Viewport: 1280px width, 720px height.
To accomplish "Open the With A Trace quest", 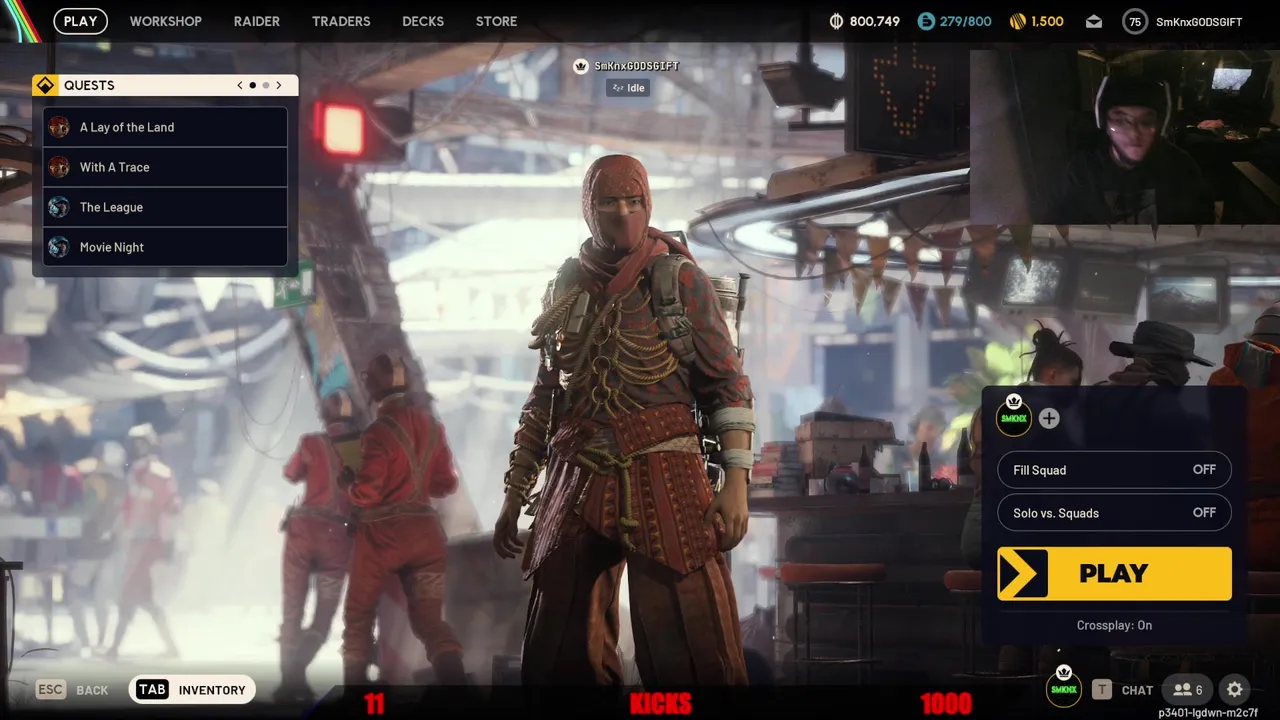I will 165,167.
